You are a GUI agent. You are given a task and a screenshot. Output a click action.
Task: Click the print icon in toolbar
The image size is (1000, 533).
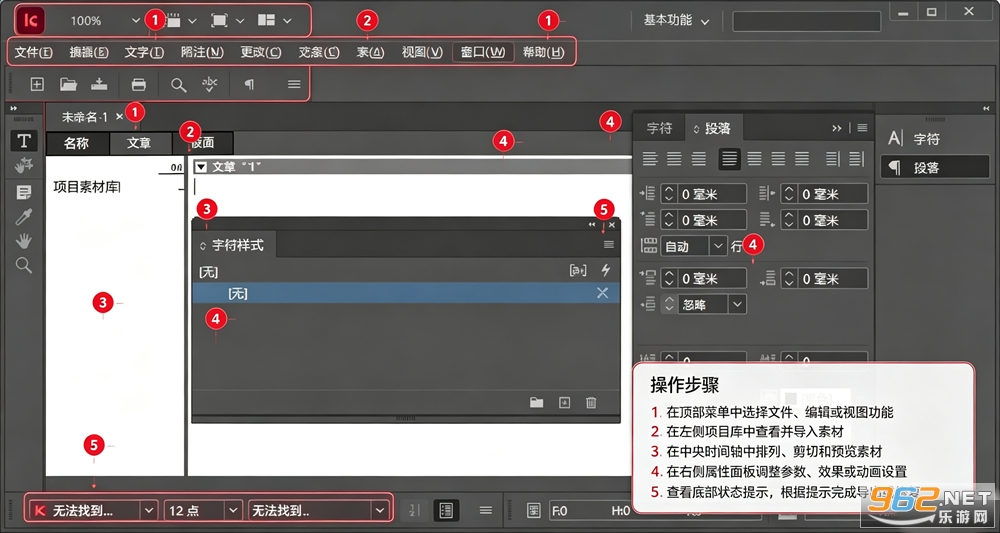(x=138, y=84)
